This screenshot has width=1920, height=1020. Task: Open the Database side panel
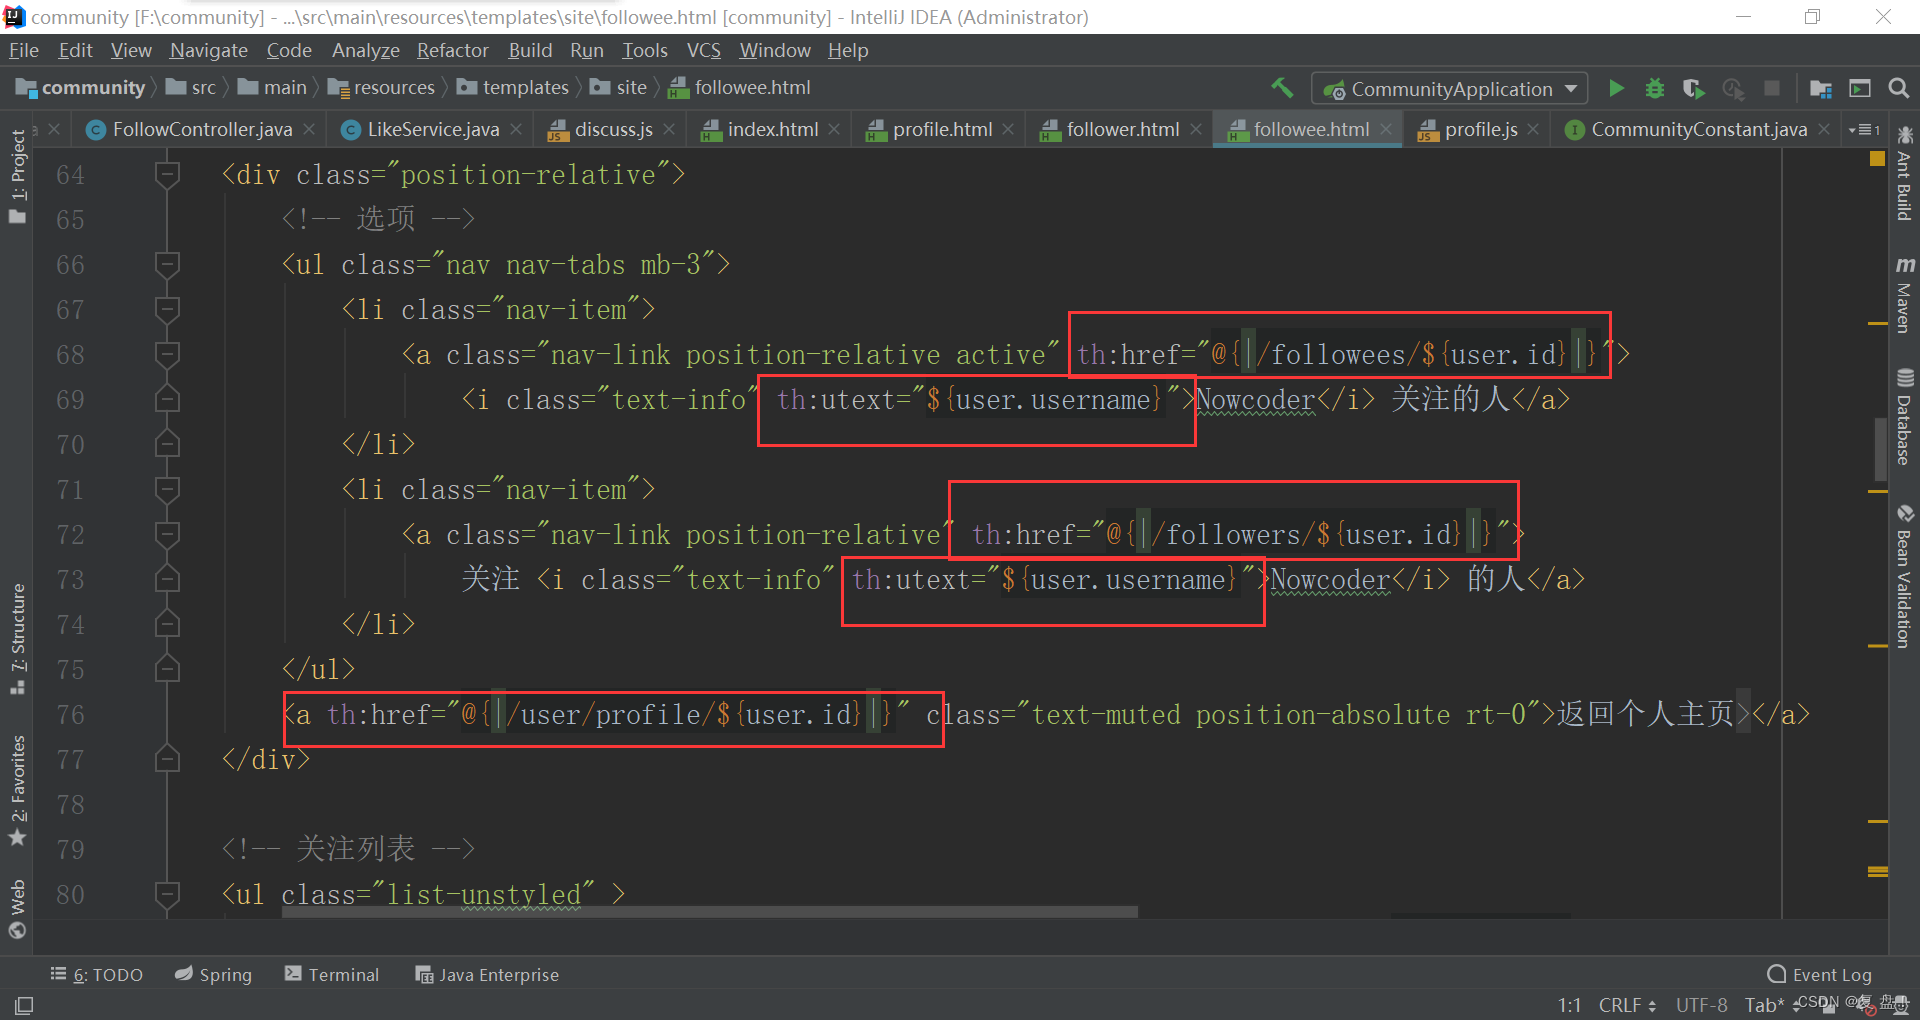(x=1904, y=417)
